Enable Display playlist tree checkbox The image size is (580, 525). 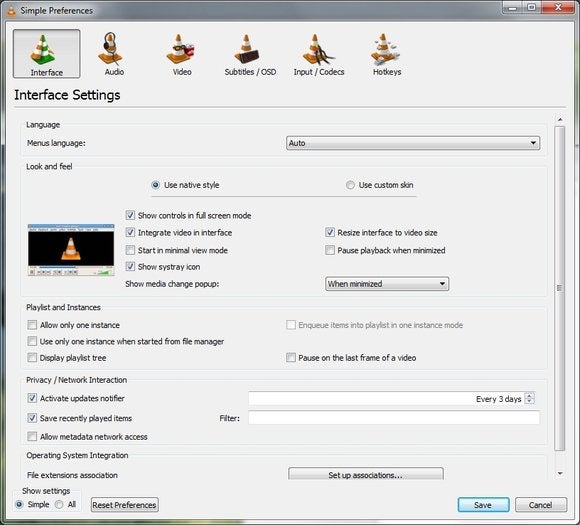(32, 357)
